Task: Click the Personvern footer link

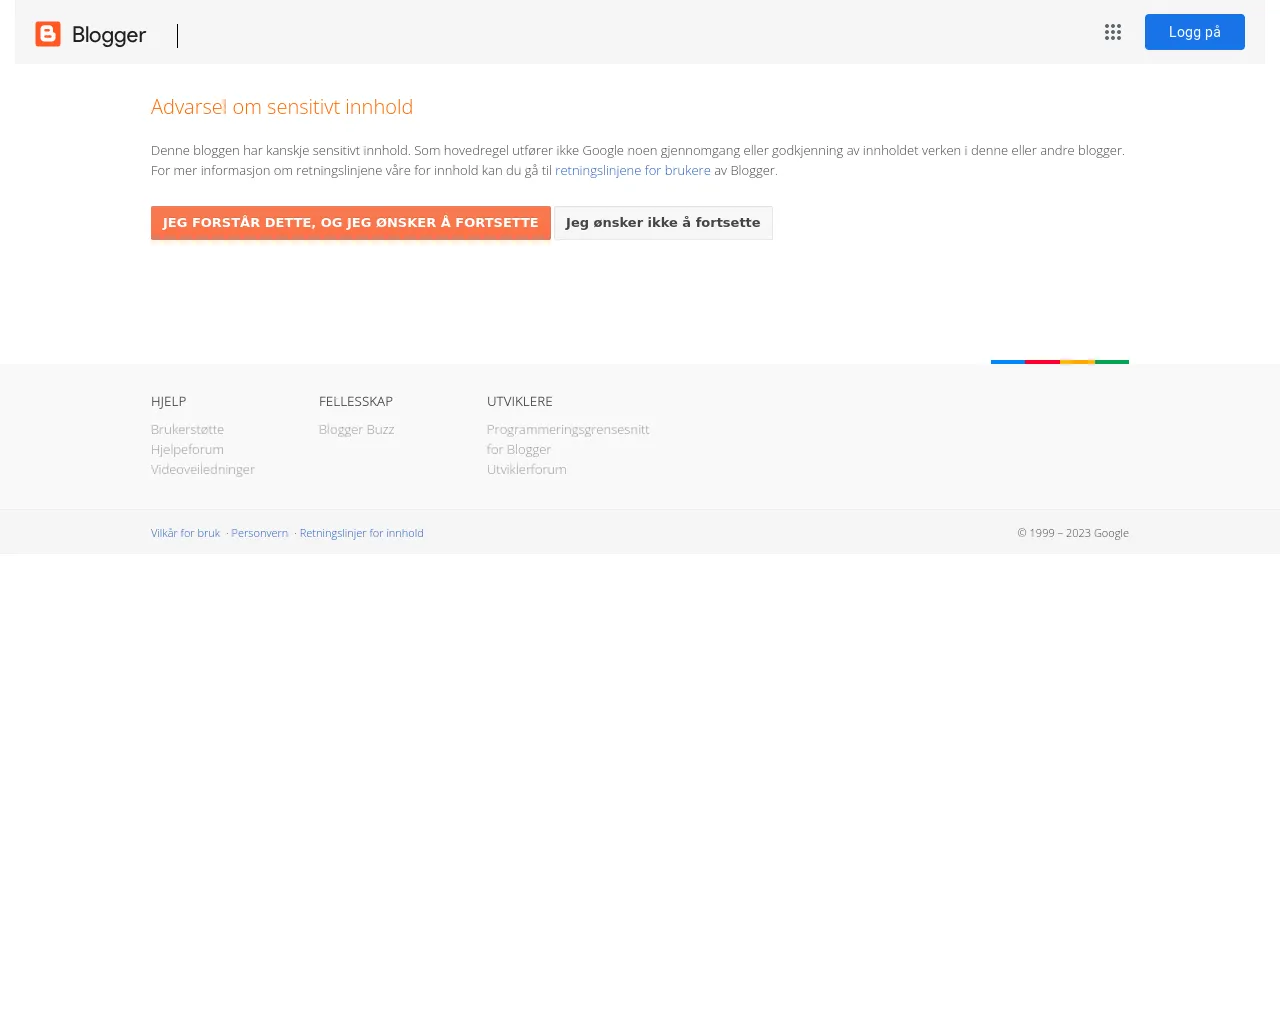Action: click(x=259, y=533)
